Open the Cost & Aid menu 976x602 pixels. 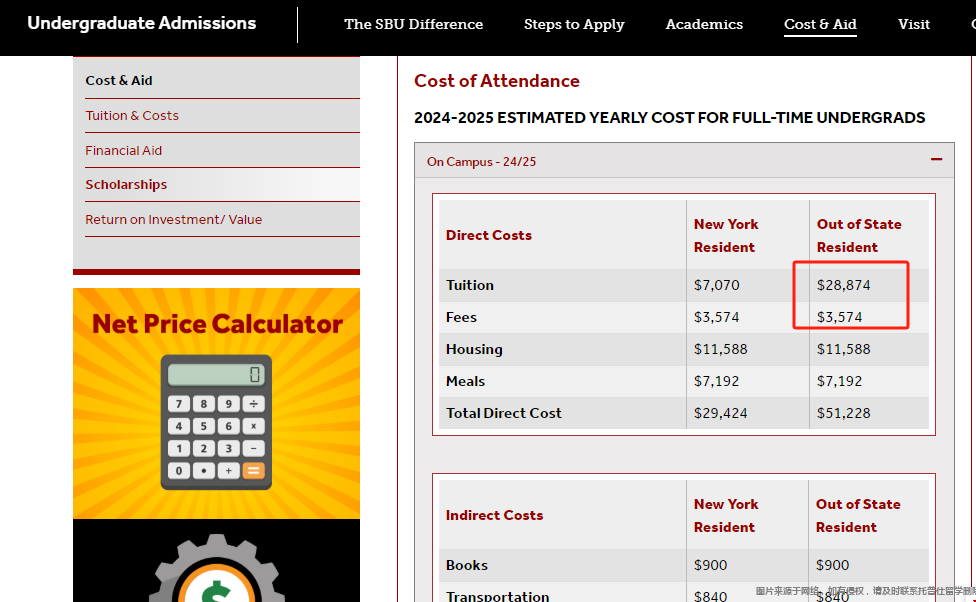(x=820, y=24)
